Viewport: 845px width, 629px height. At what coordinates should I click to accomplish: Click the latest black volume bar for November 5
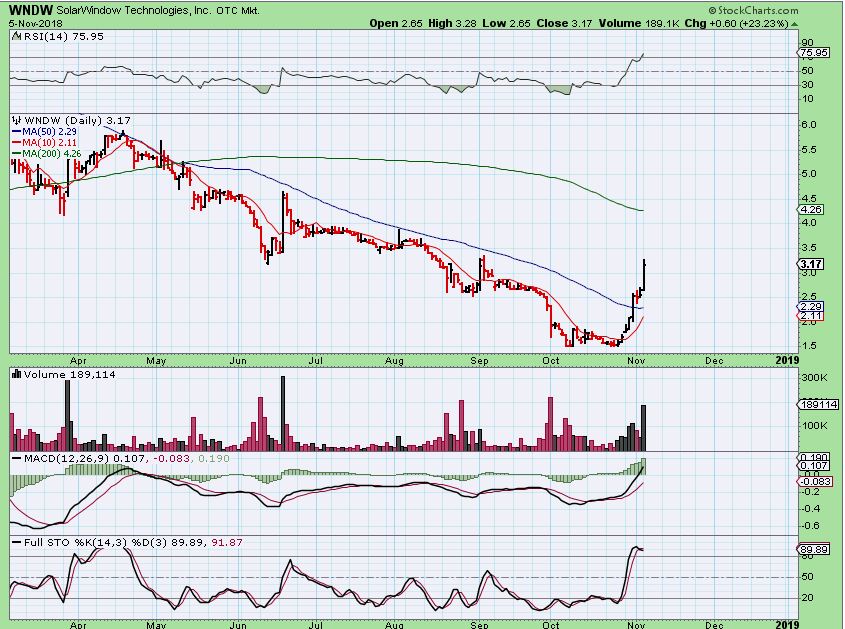[x=643, y=428]
